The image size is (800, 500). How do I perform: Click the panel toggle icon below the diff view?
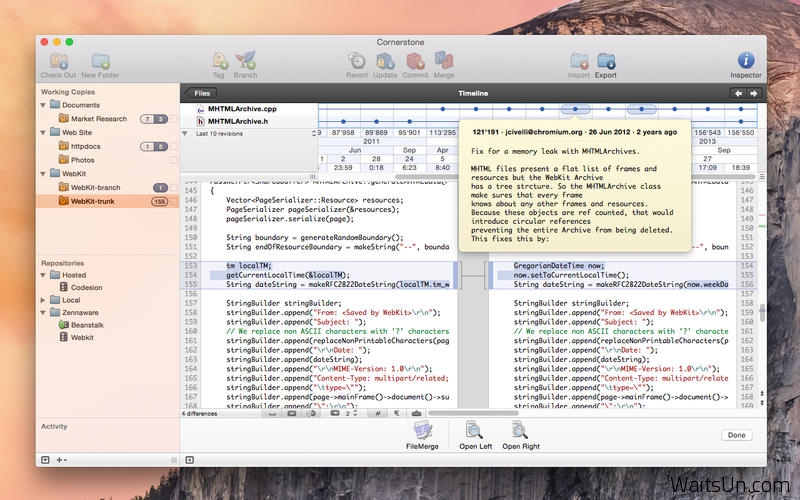pyautogui.click(x=190, y=460)
